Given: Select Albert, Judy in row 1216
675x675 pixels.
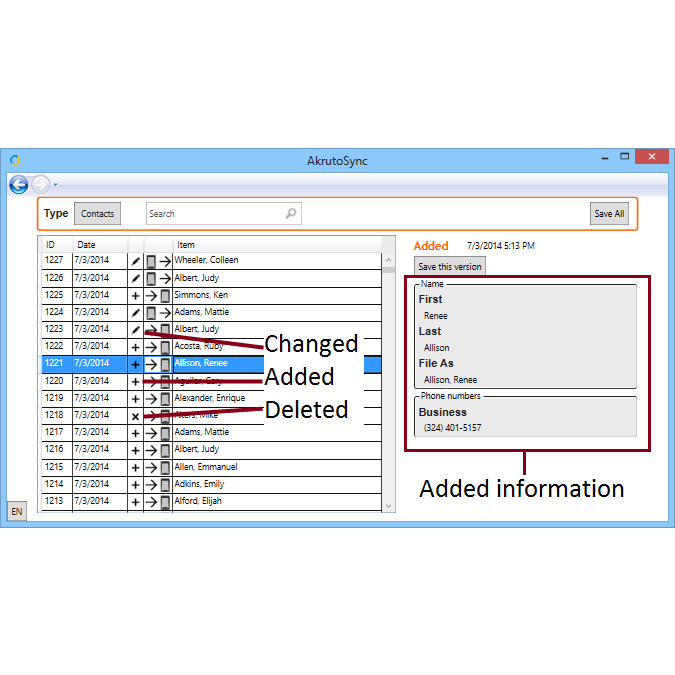Looking at the screenshot, I should tap(211, 450).
